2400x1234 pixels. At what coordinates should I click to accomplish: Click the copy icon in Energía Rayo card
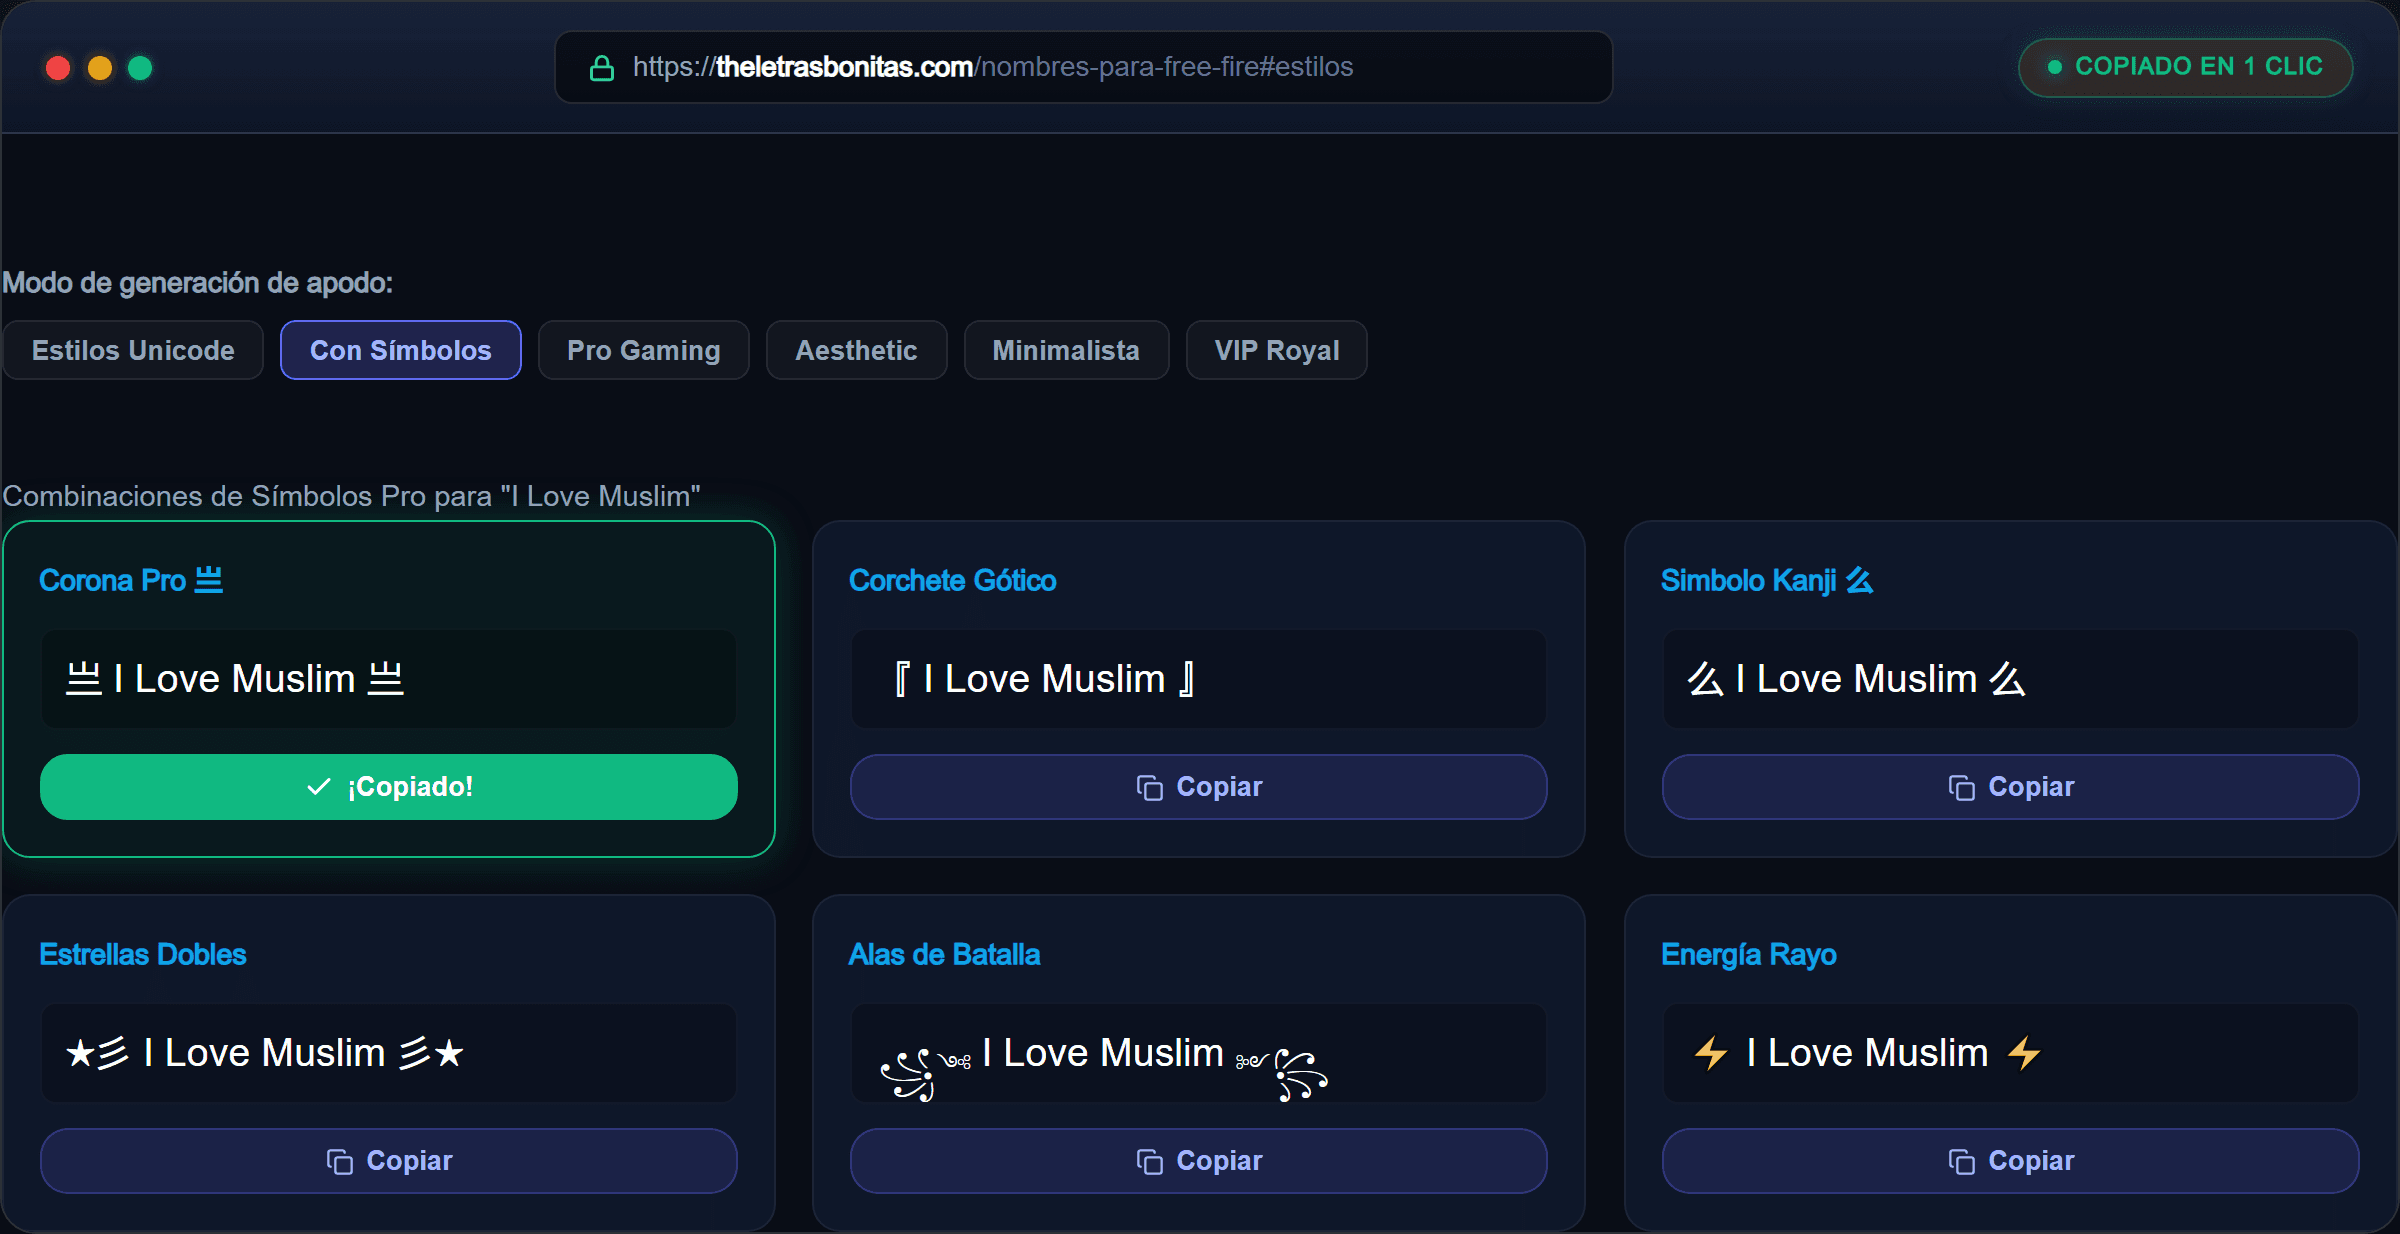click(x=1961, y=1162)
